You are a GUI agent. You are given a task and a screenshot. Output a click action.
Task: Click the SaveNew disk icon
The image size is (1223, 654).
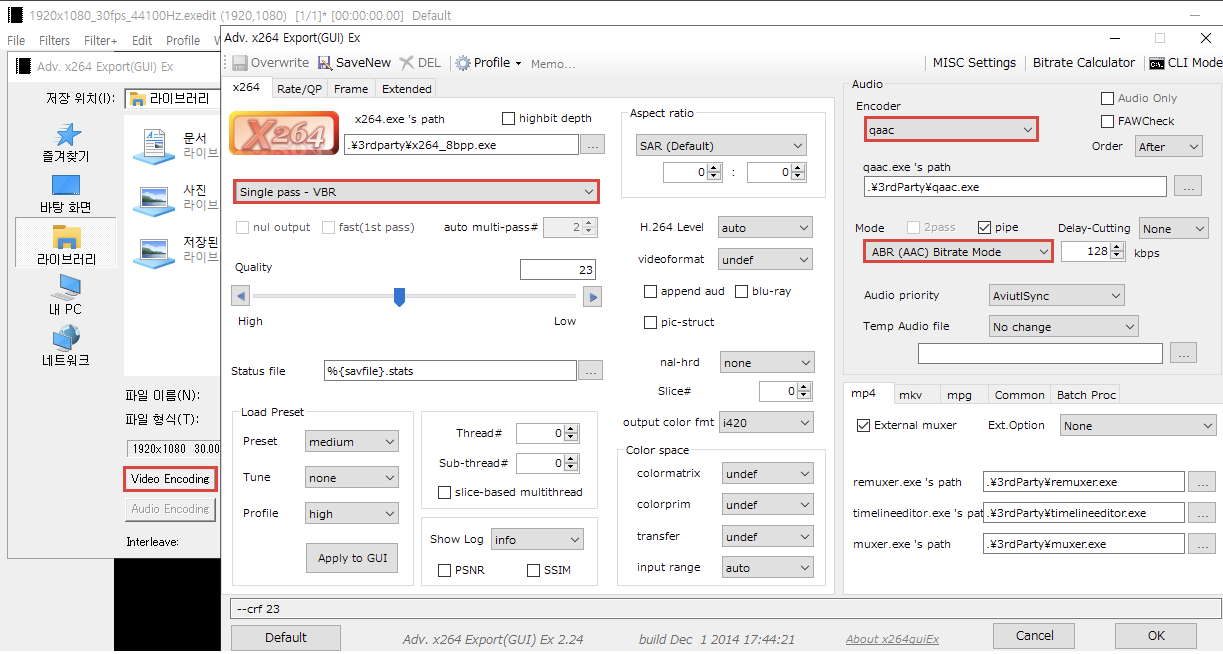(x=326, y=62)
